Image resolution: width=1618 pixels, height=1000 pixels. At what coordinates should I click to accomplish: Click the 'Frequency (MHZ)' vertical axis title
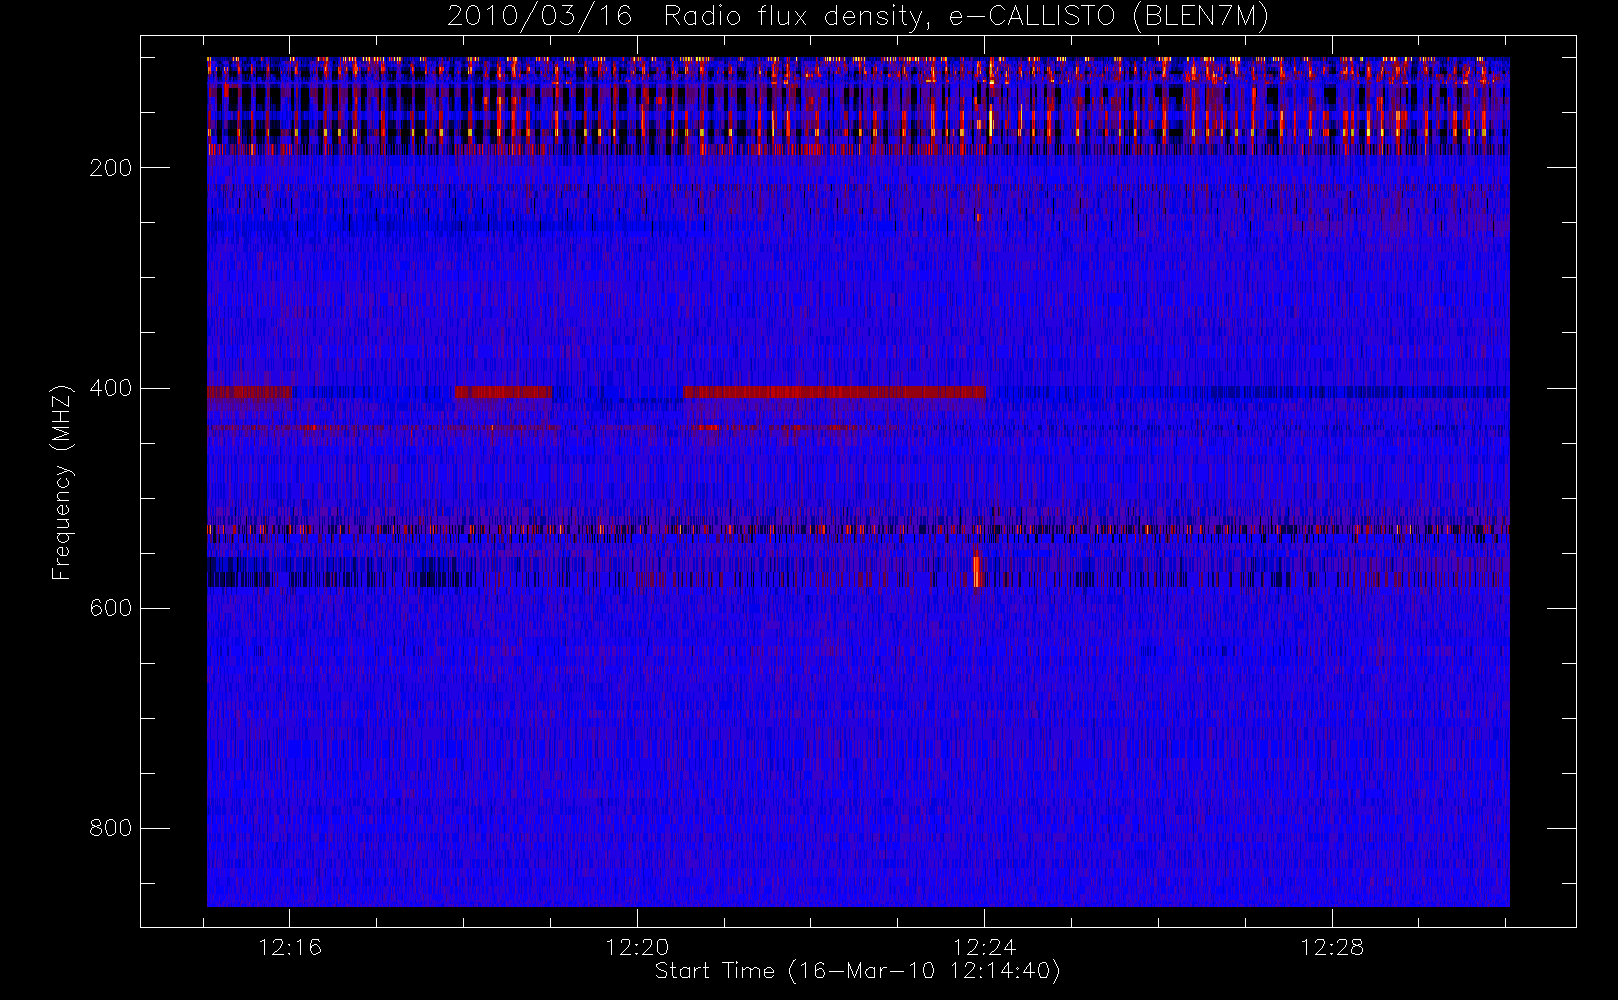62,482
